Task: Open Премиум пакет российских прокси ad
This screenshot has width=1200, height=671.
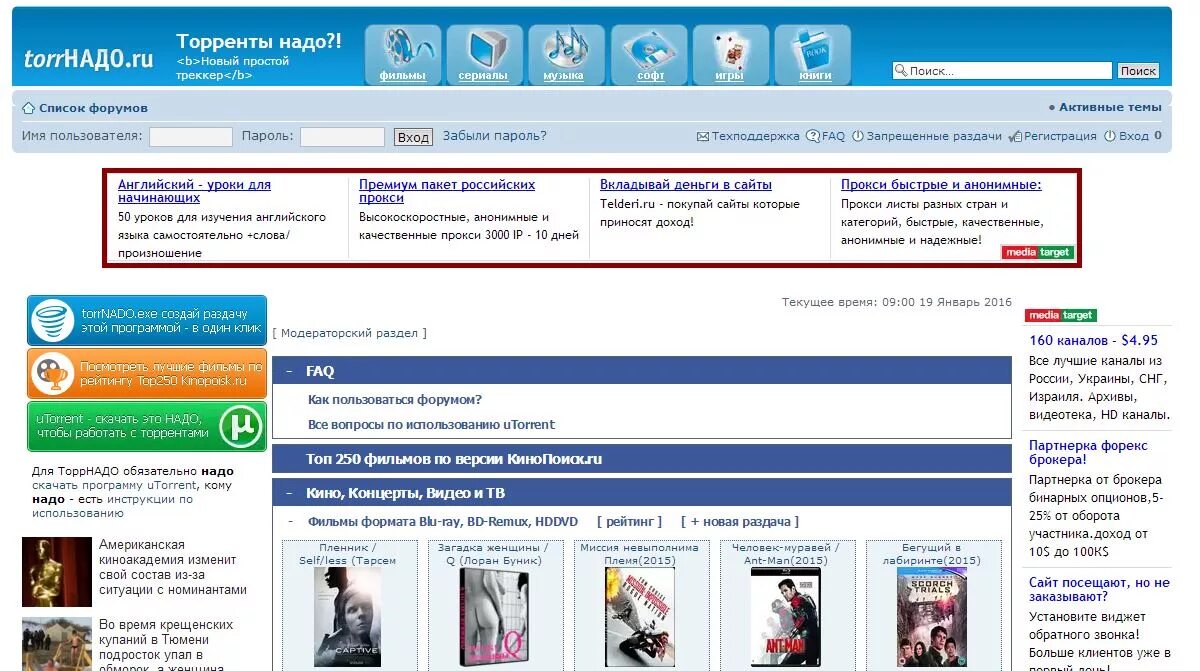Action: pos(447,191)
